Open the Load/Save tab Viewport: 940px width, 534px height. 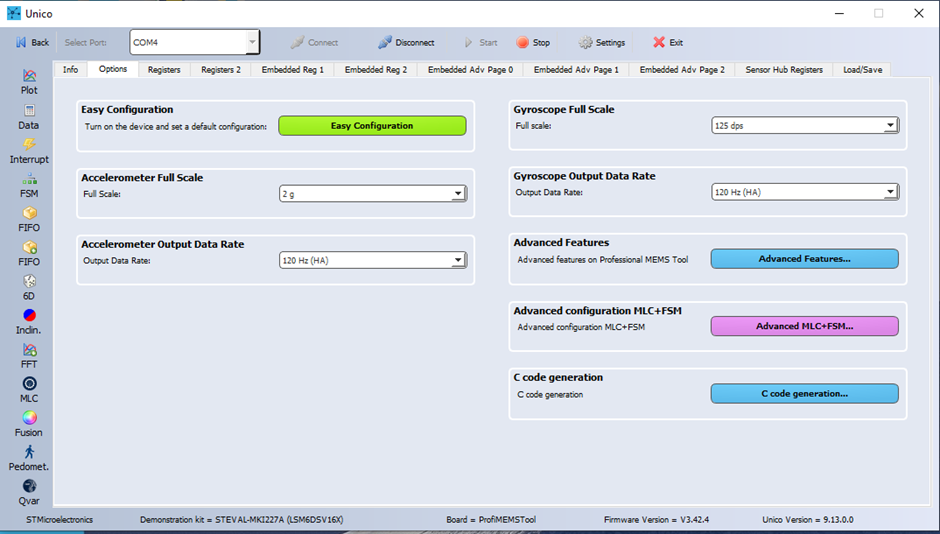tap(863, 70)
